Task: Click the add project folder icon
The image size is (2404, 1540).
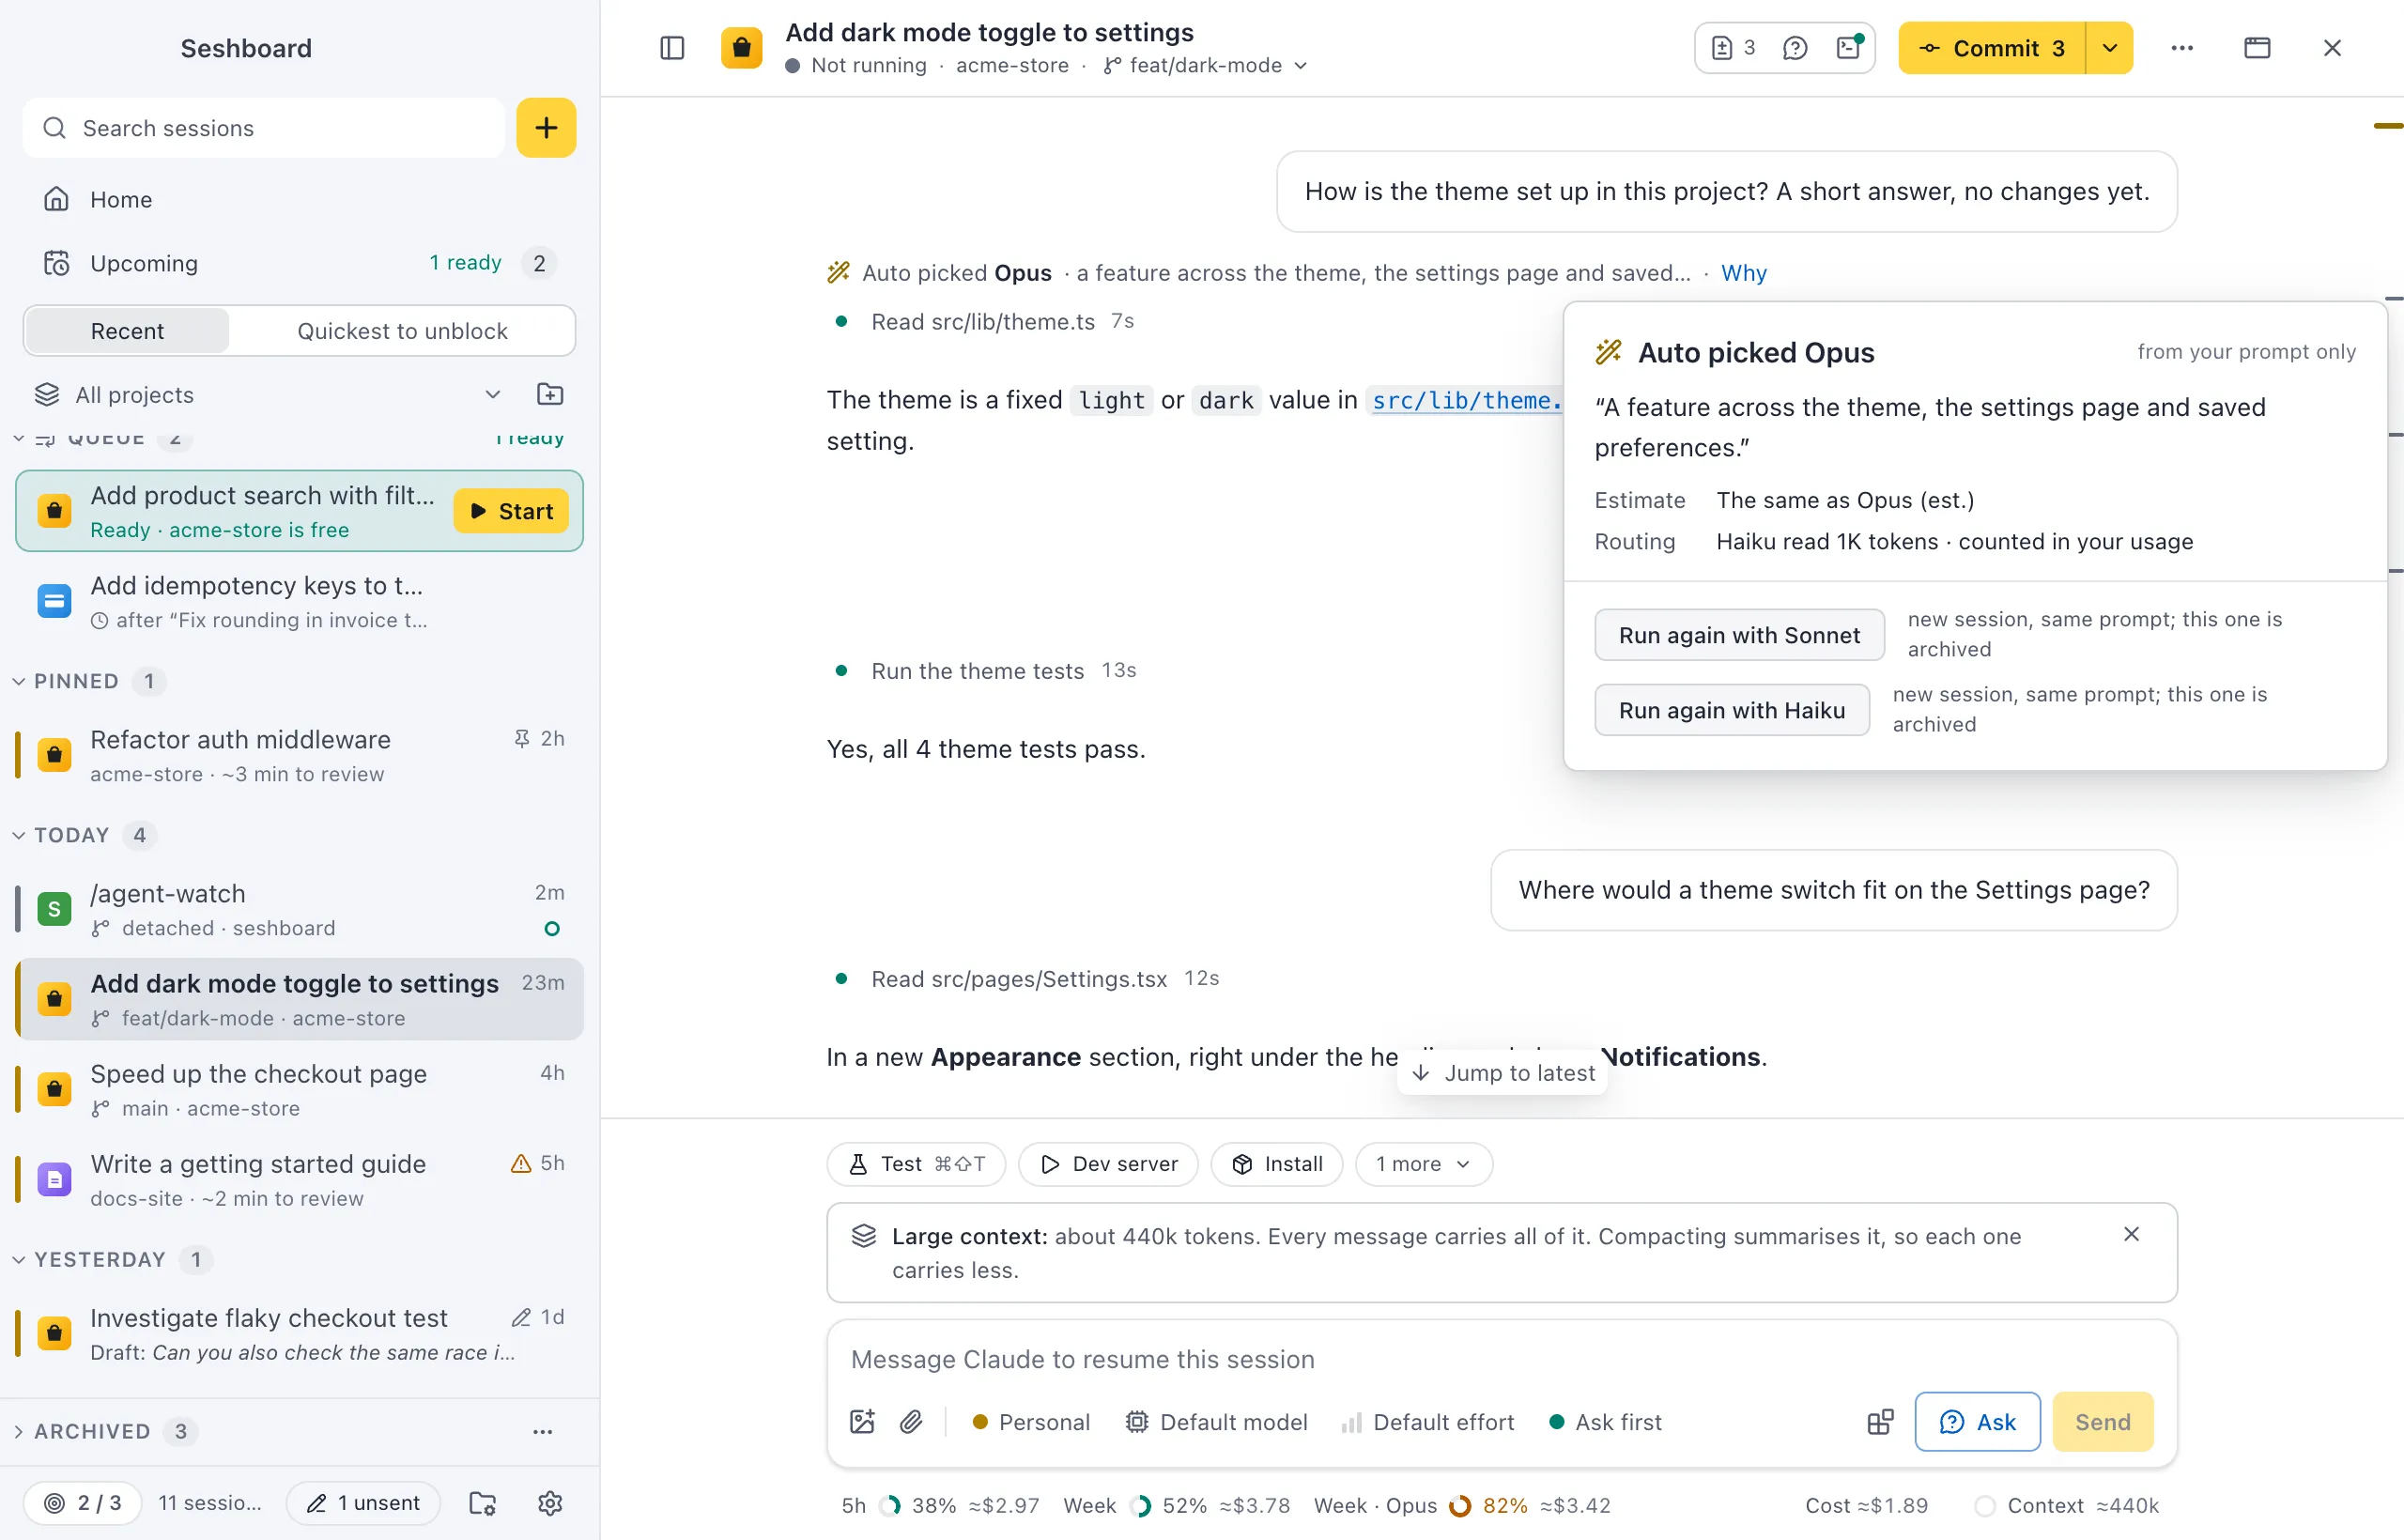Action: click(550, 394)
